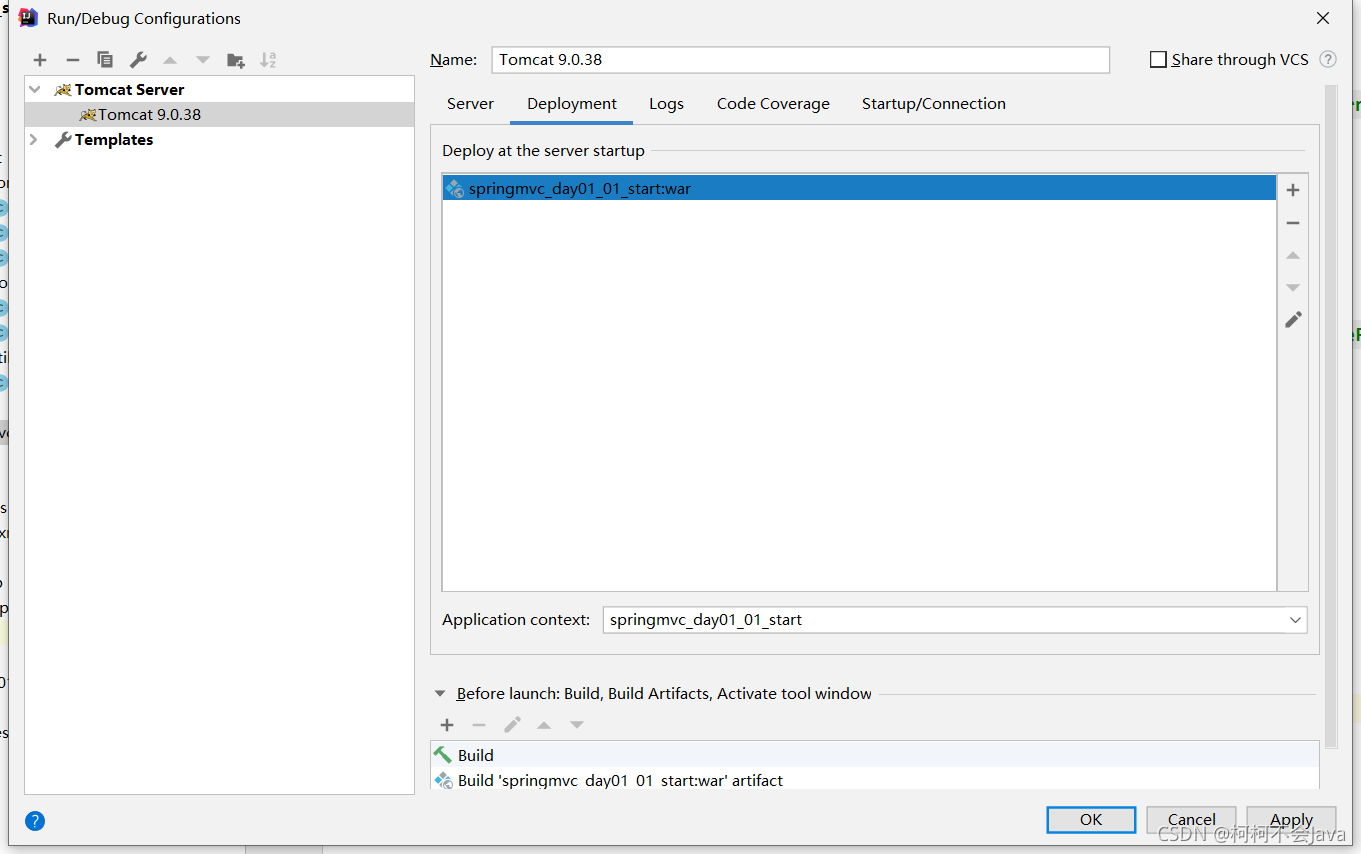Open edit defaults wrench icon in toolbar
The image size is (1361, 854).
138,60
